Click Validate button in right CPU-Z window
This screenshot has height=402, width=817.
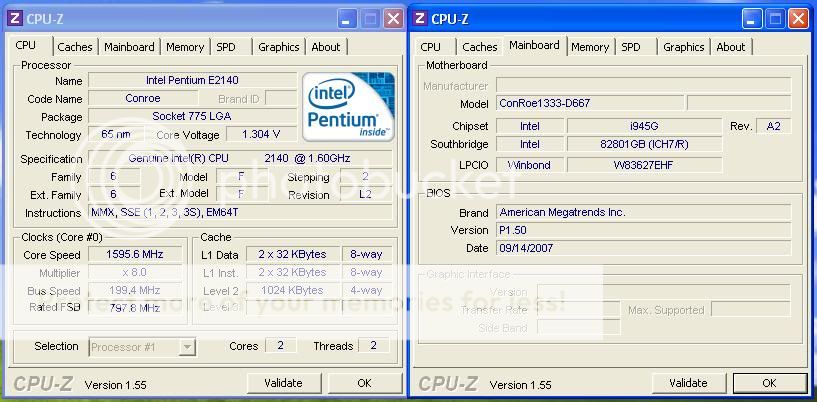688,383
